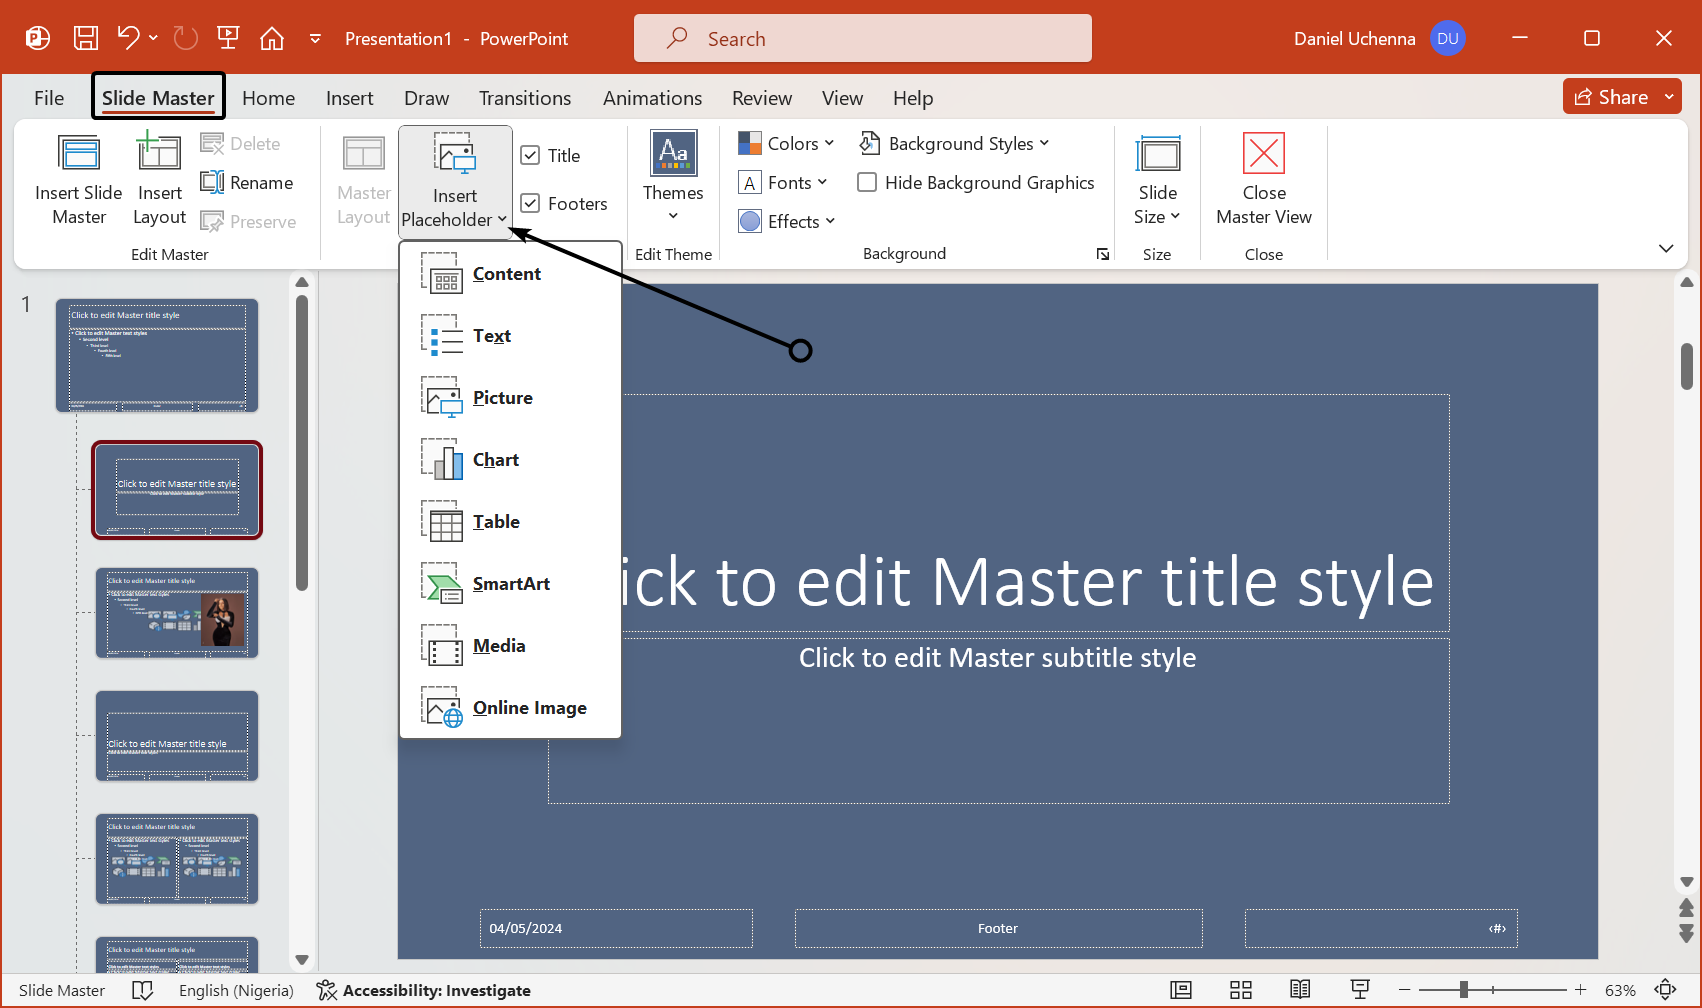Fit slide to current window icon

coord(1665,990)
